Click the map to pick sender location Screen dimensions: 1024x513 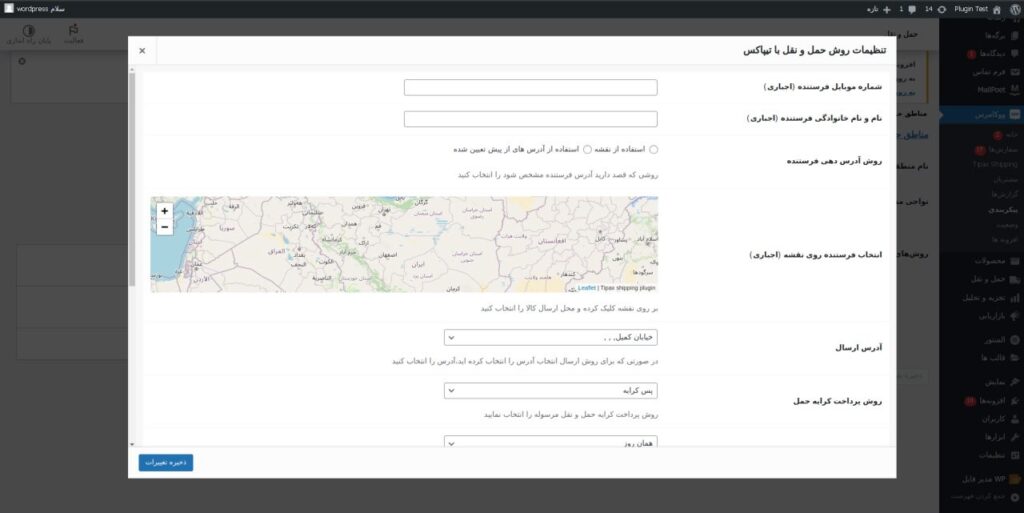pyautogui.click(x=404, y=244)
